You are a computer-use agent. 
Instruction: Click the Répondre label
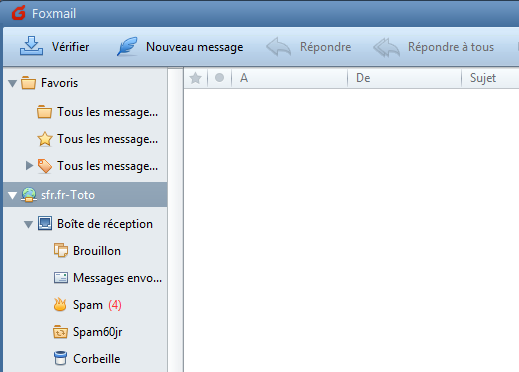325,47
